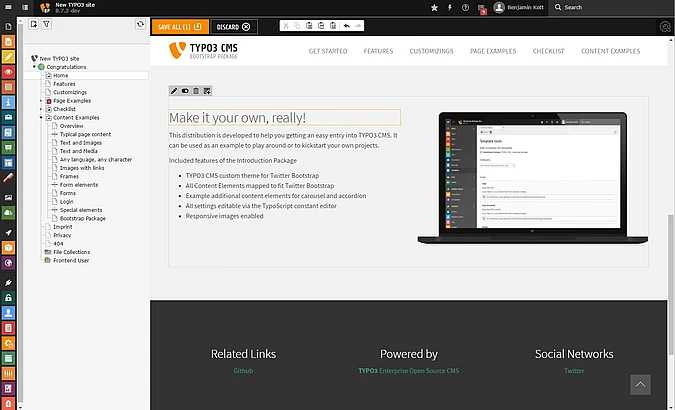The height and width of the screenshot is (410, 675).
Task: Click the pencil edit icon above the content element
Action: [x=174, y=91]
